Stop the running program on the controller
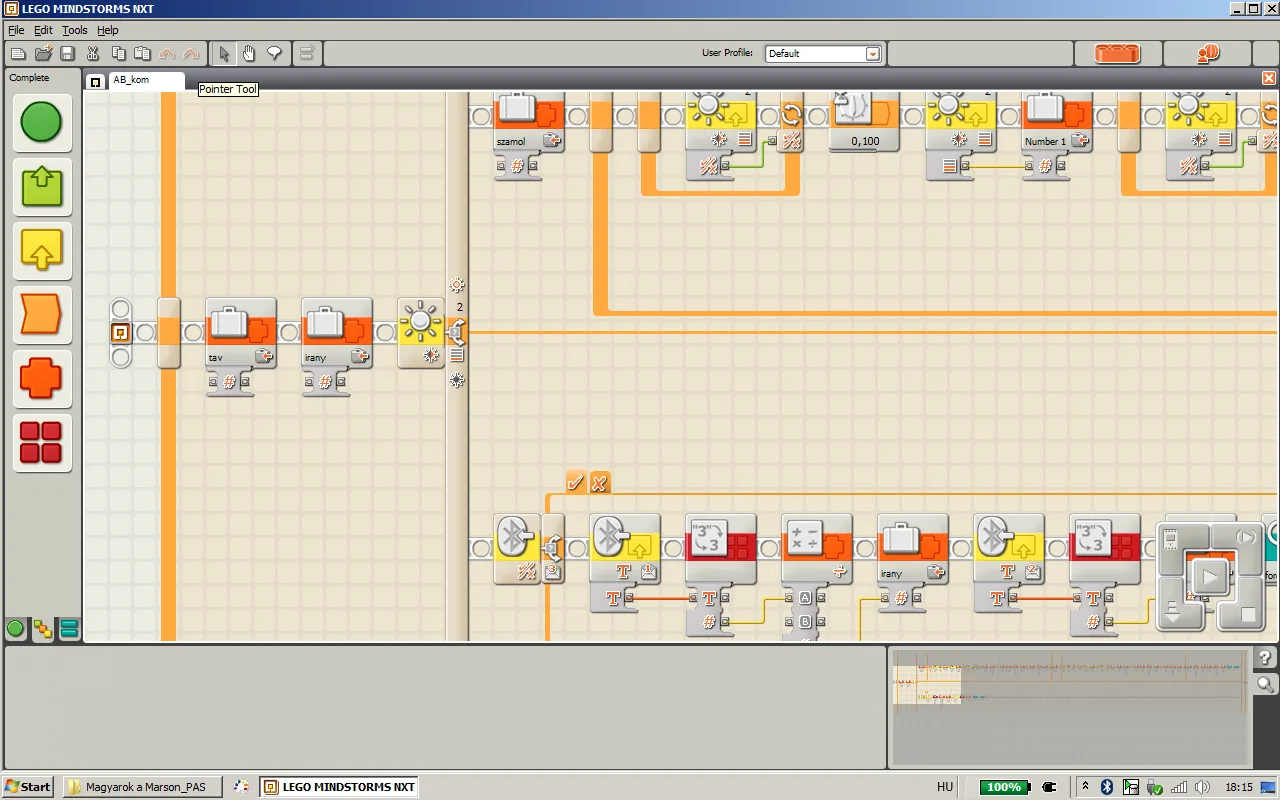 point(1248,615)
